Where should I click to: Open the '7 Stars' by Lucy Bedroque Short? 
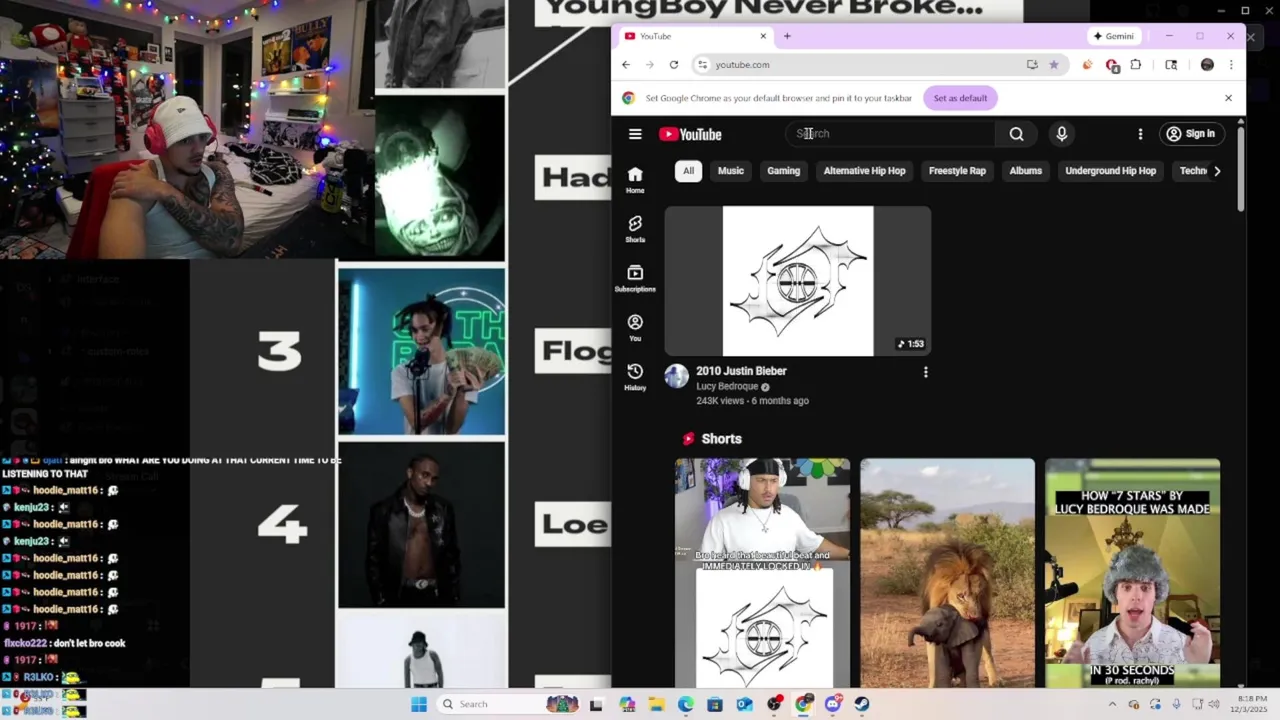[1132, 573]
